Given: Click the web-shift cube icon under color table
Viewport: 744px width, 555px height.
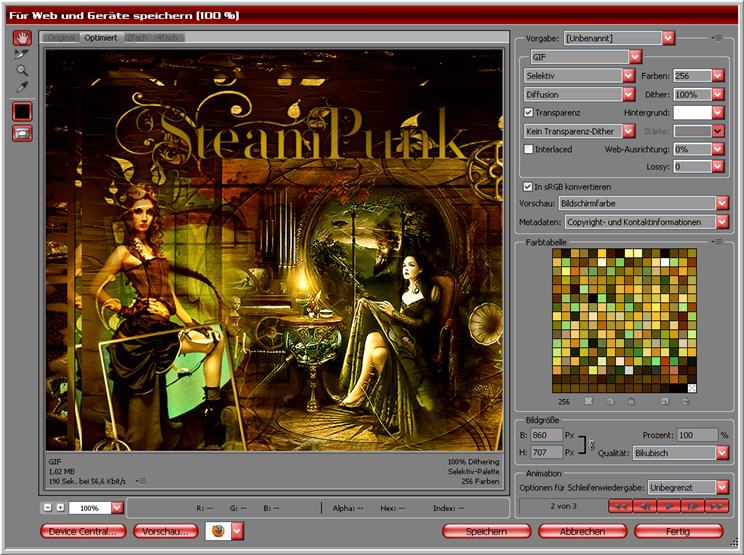Looking at the screenshot, I should coord(610,402).
